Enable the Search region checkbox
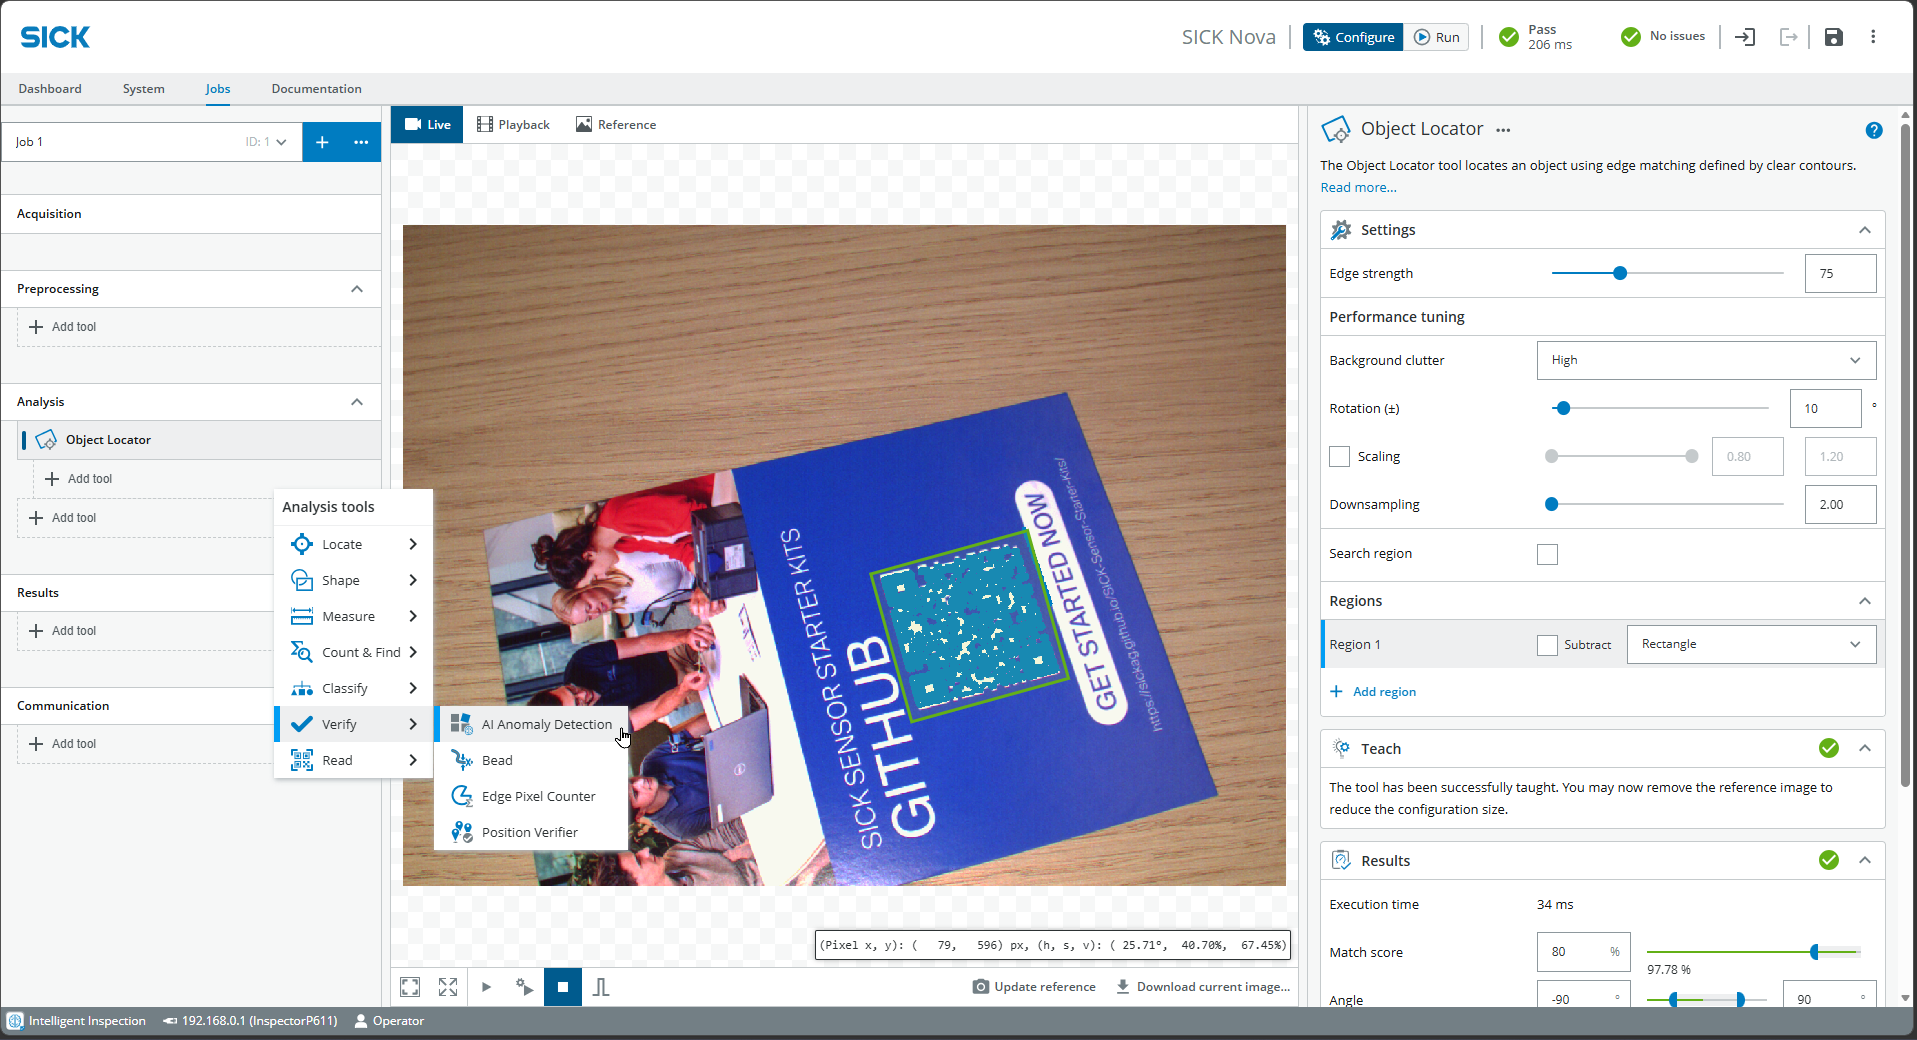Screen dimensions: 1917x1040 click(1547, 554)
